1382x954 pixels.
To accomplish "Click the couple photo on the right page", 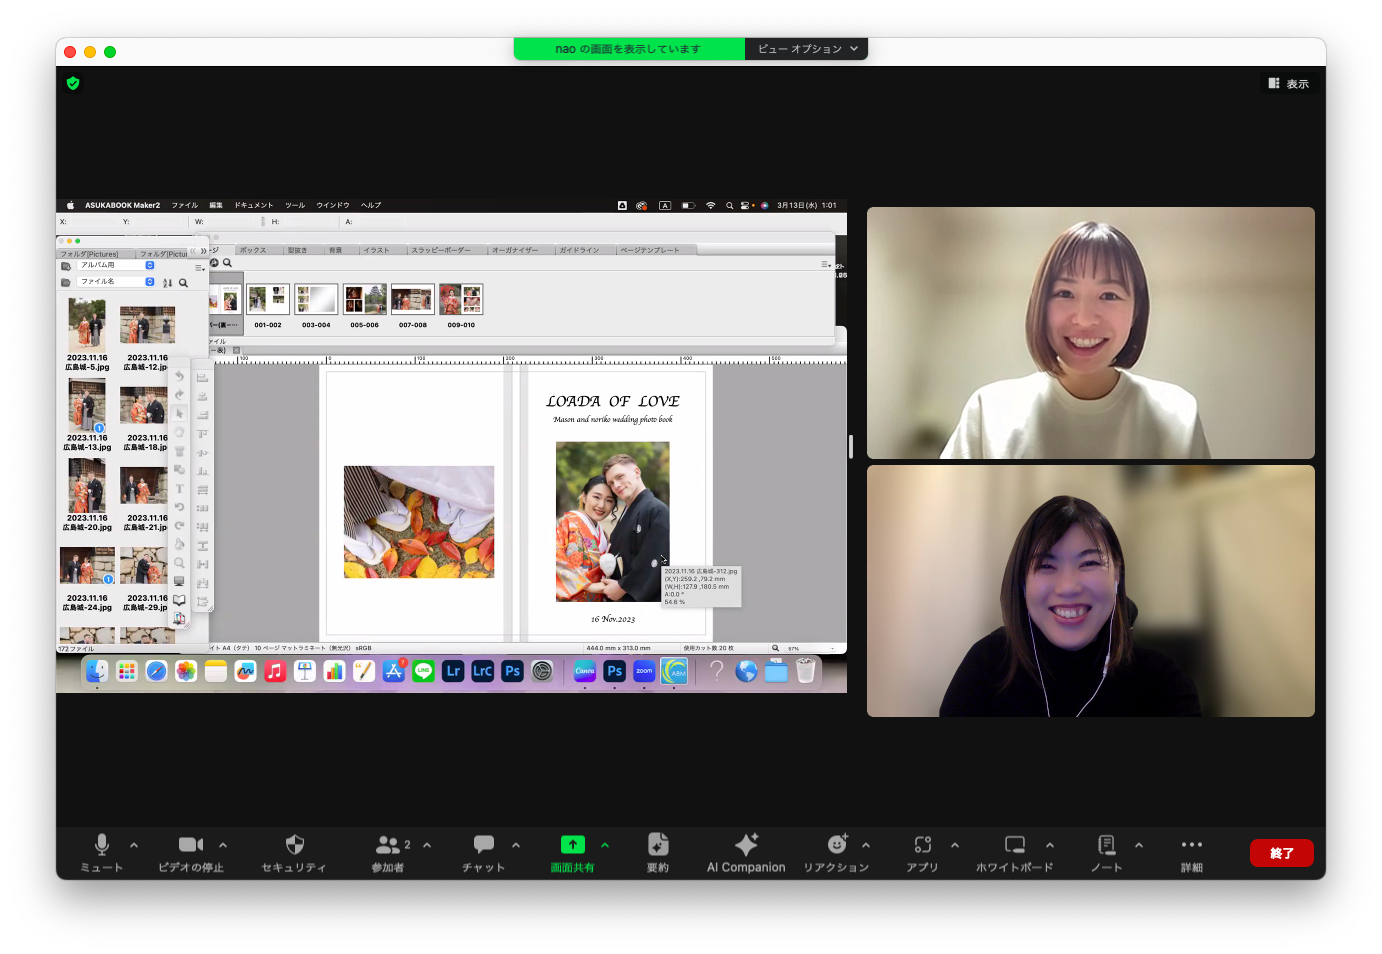I will [x=613, y=522].
